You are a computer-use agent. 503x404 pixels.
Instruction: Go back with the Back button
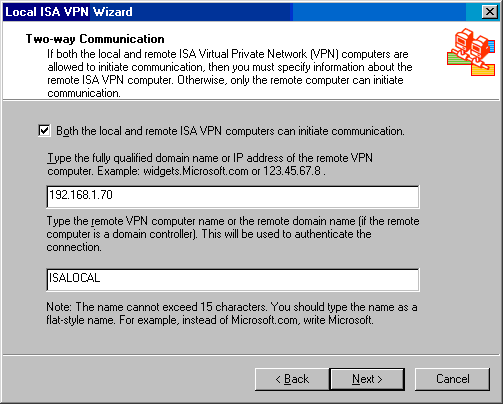pos(292,379)
